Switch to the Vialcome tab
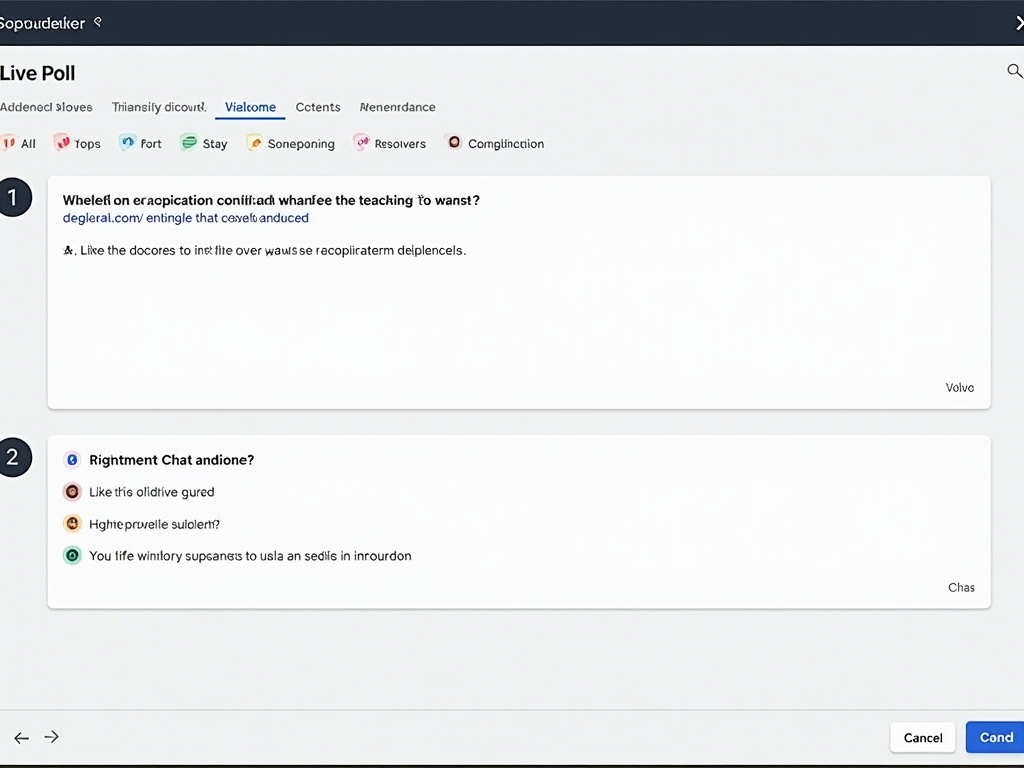 [x=250, y=107]
